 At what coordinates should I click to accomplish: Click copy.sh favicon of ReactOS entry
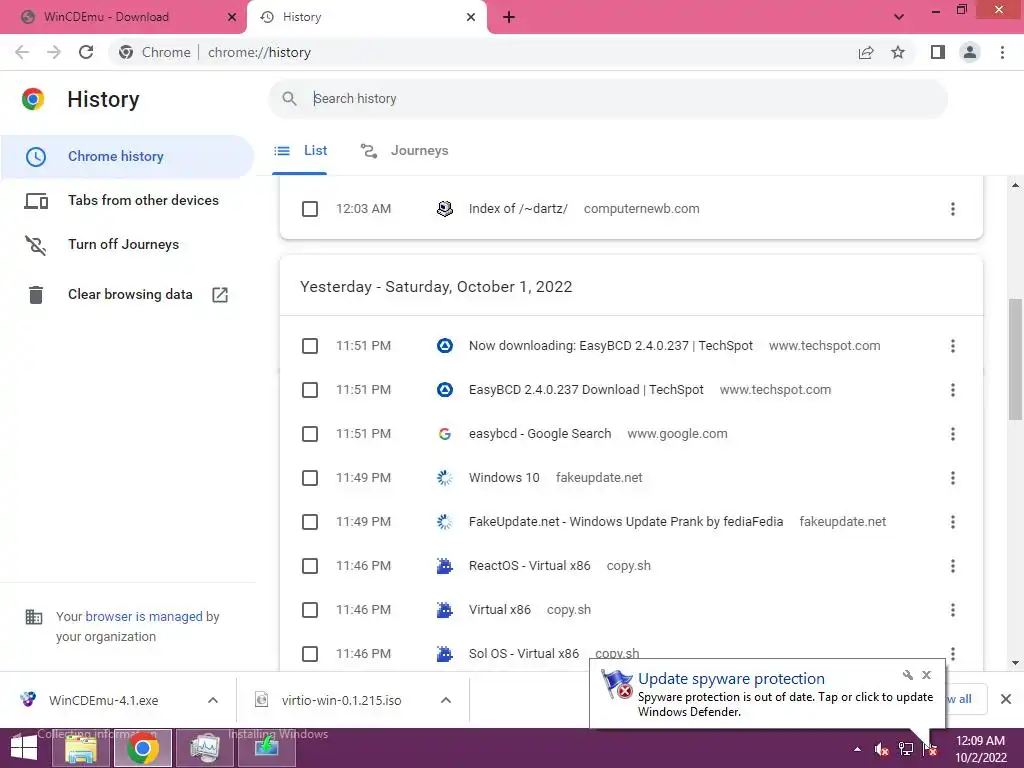pyautogui.click(x=445, y=566)
